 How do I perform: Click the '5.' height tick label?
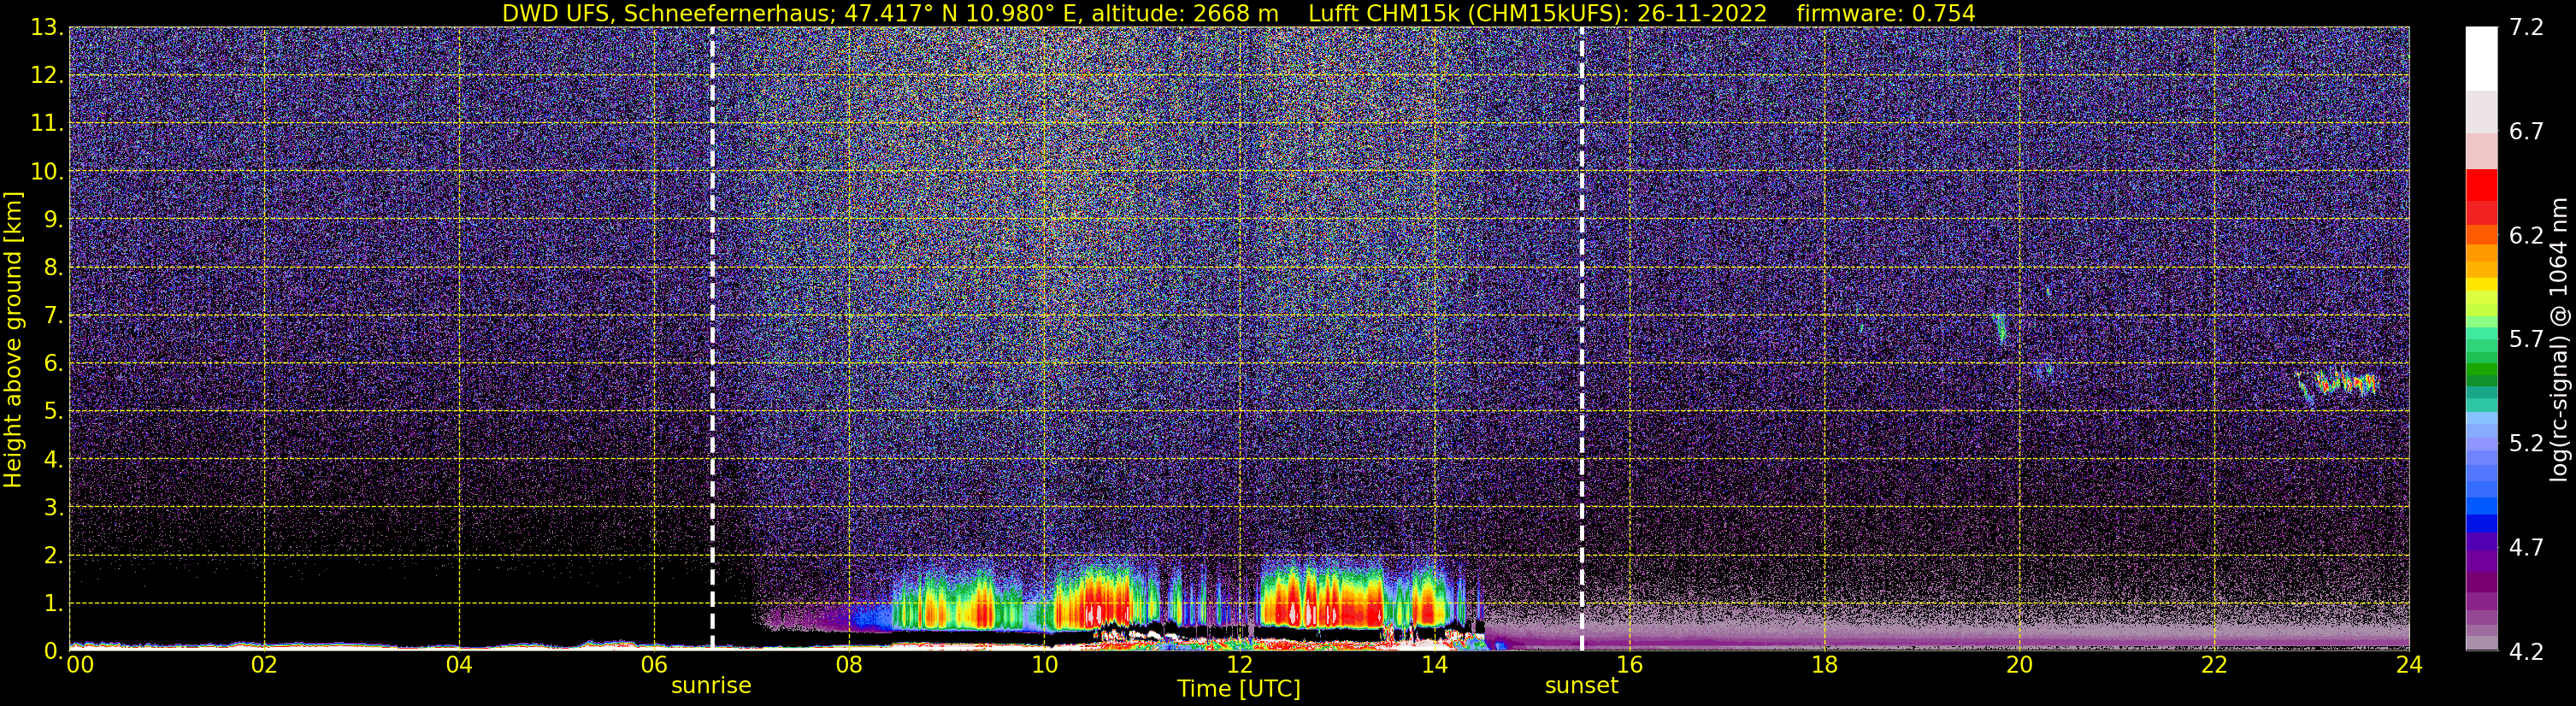coord(53,411)
